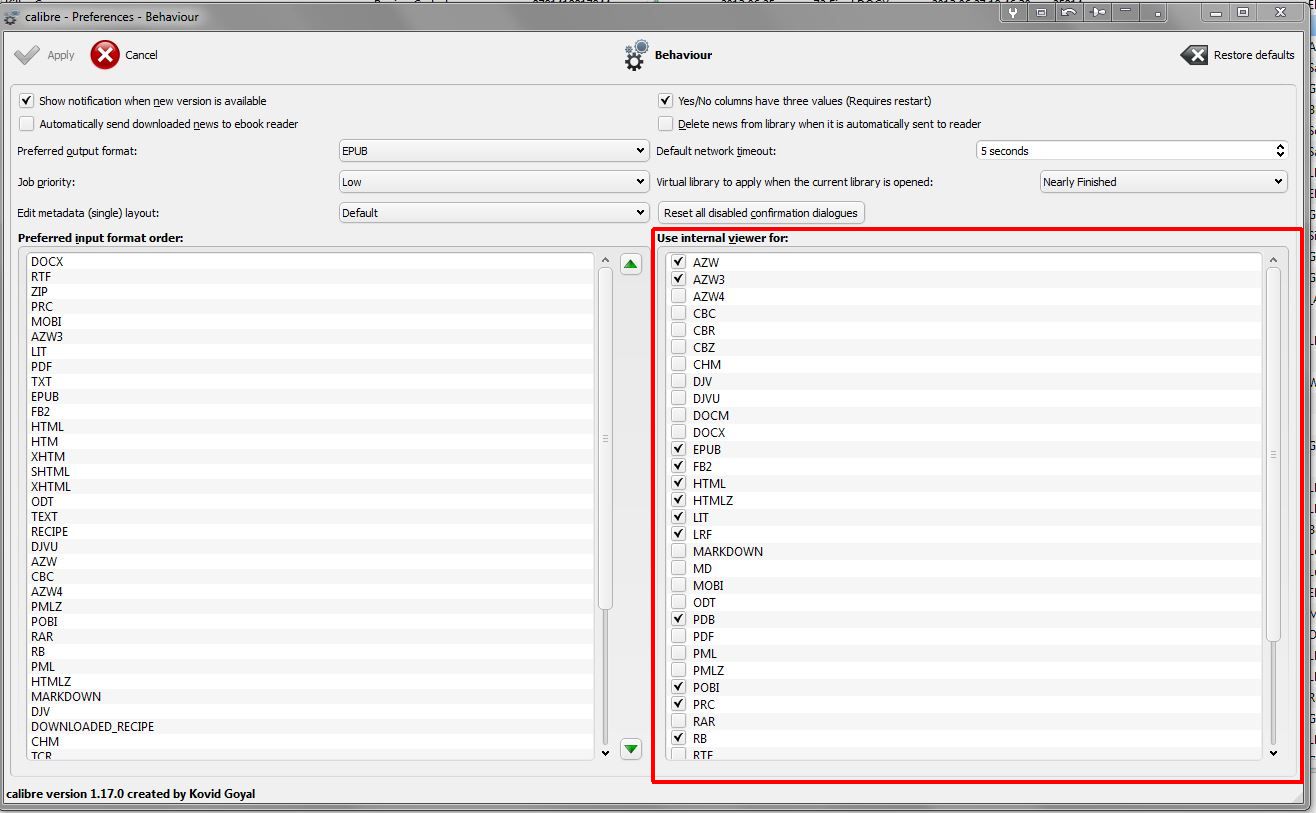Select CBC in the preferred input format list
Image resolution: width=1316 pixels, height=813 pixels.
tap(310, 577)
